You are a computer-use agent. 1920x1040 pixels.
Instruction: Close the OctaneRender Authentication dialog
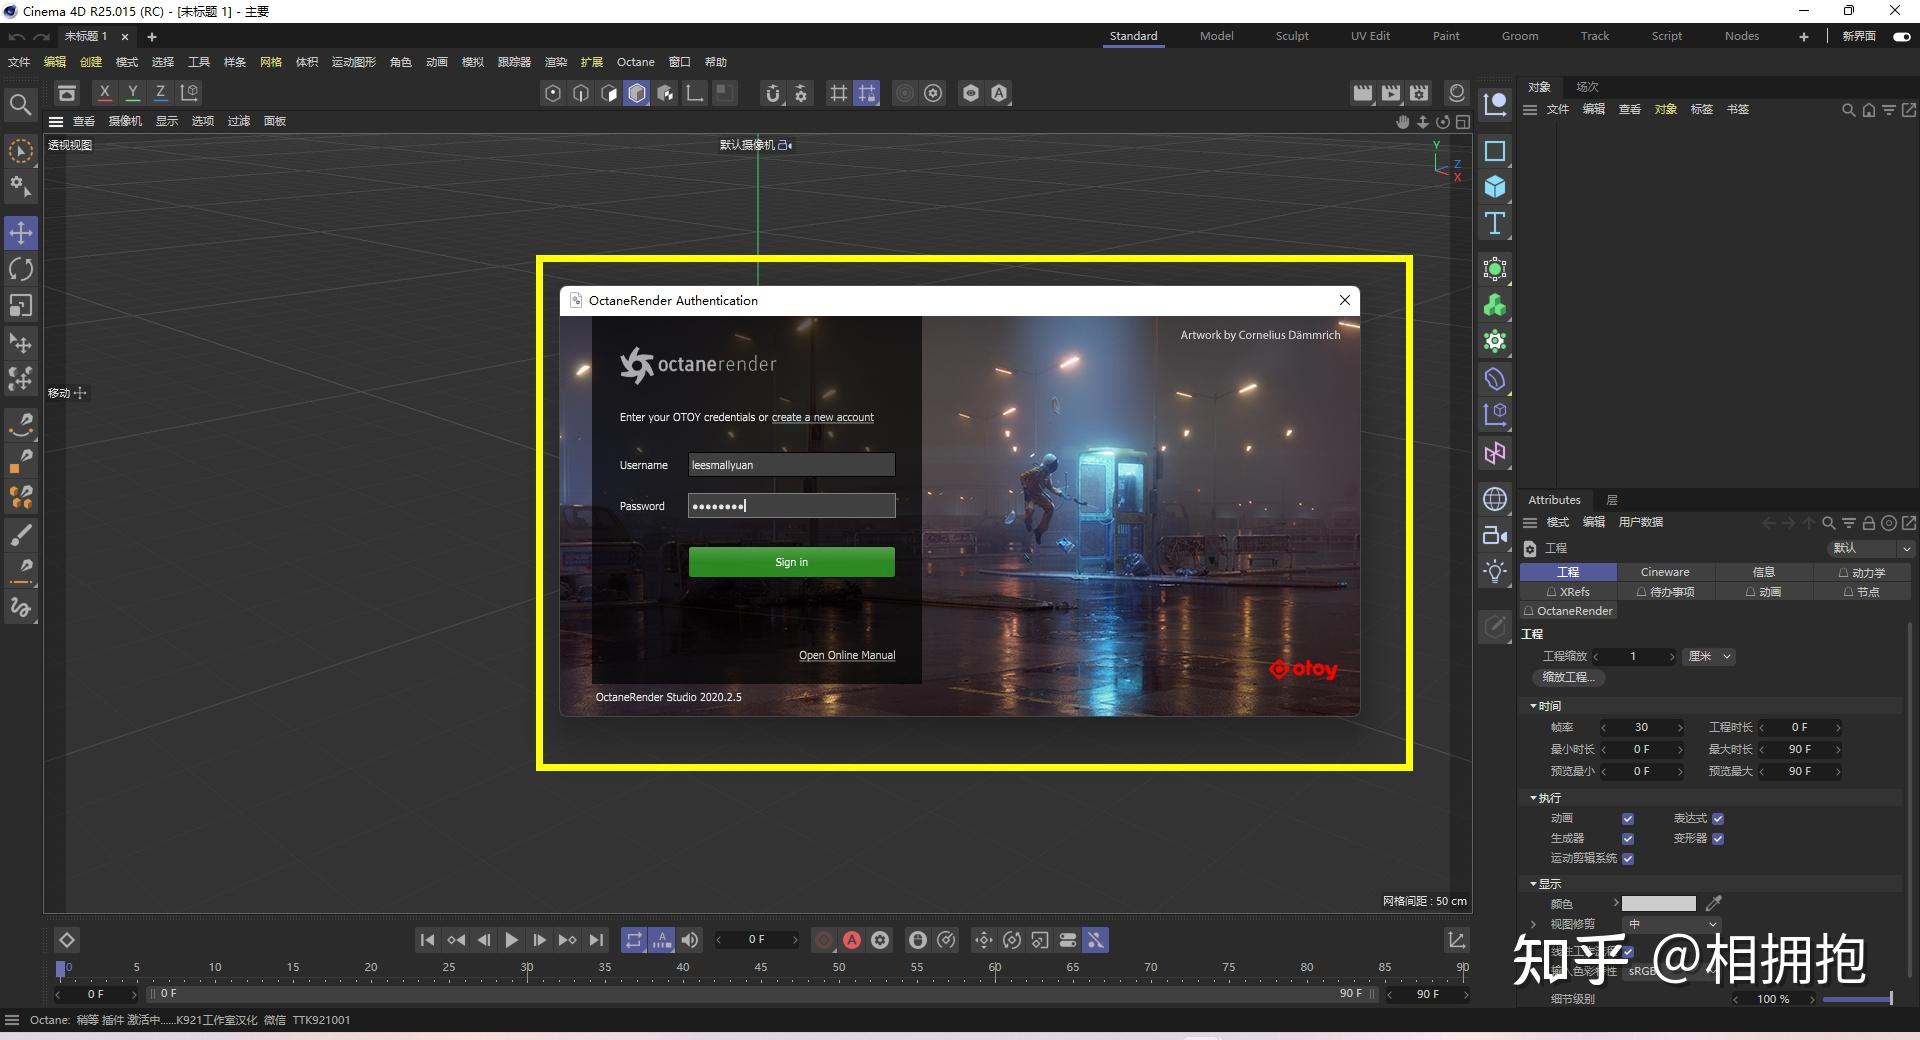tap(1345, 300)
